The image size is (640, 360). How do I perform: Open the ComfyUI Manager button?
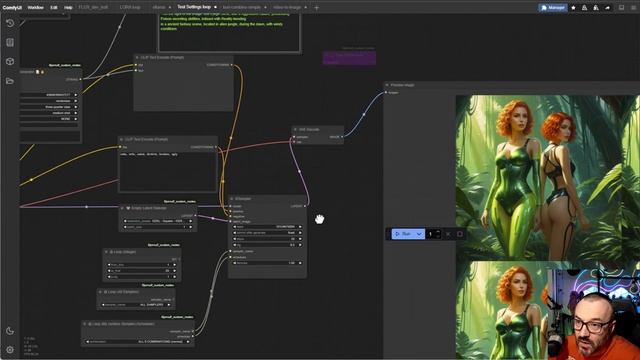tap(553, 7)
